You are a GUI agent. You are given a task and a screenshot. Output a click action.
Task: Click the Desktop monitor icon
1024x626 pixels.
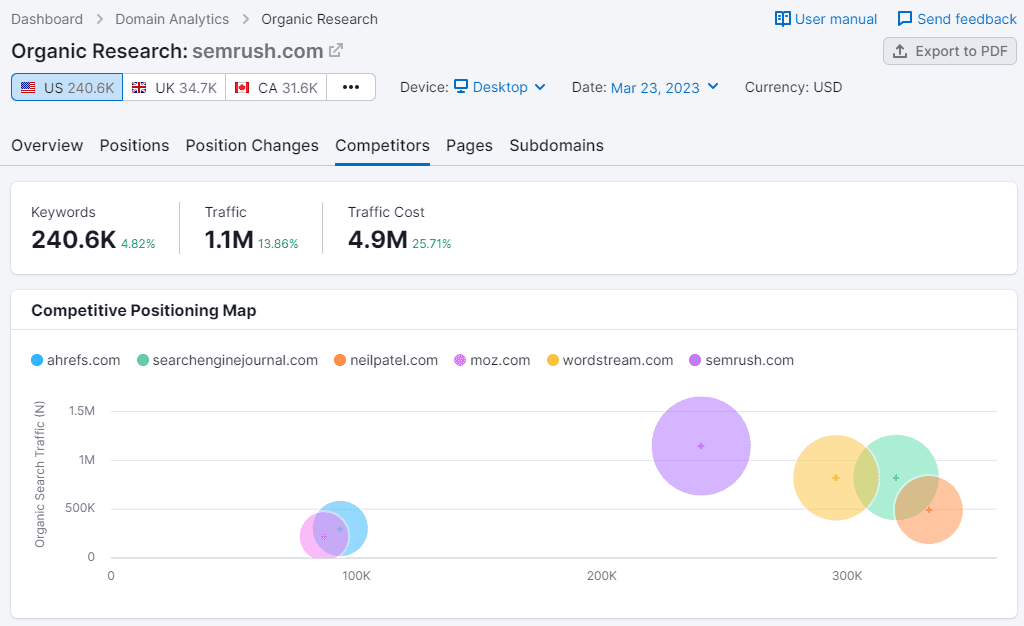pyautogui.click(x=461, y=86)
